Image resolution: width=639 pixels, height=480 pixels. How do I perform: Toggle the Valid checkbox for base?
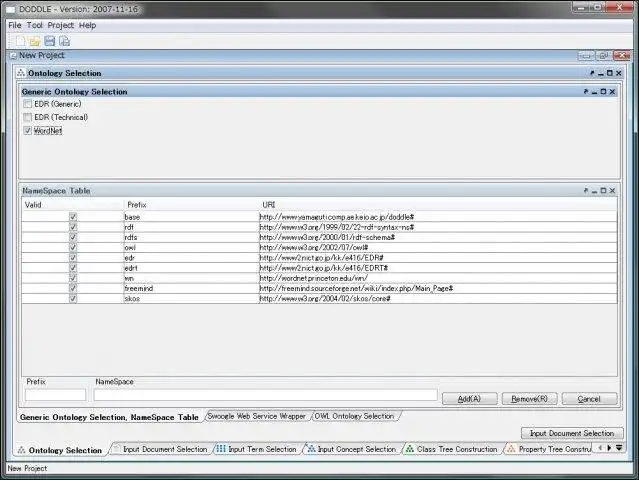coord(73,217)
